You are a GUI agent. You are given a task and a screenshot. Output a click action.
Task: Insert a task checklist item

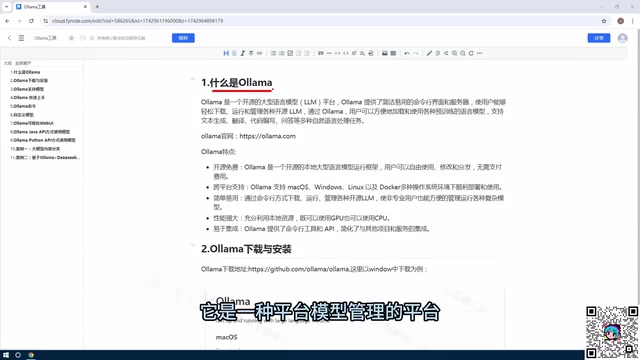(x=290, y=53)
